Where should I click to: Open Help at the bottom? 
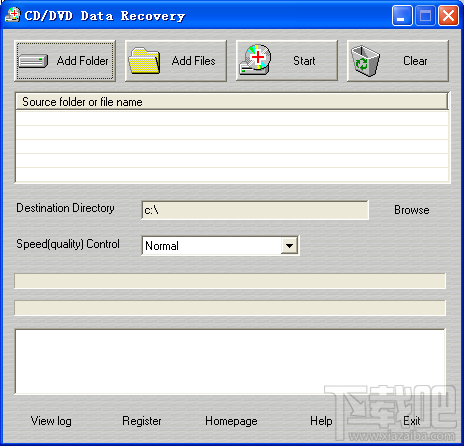(321, 421)
